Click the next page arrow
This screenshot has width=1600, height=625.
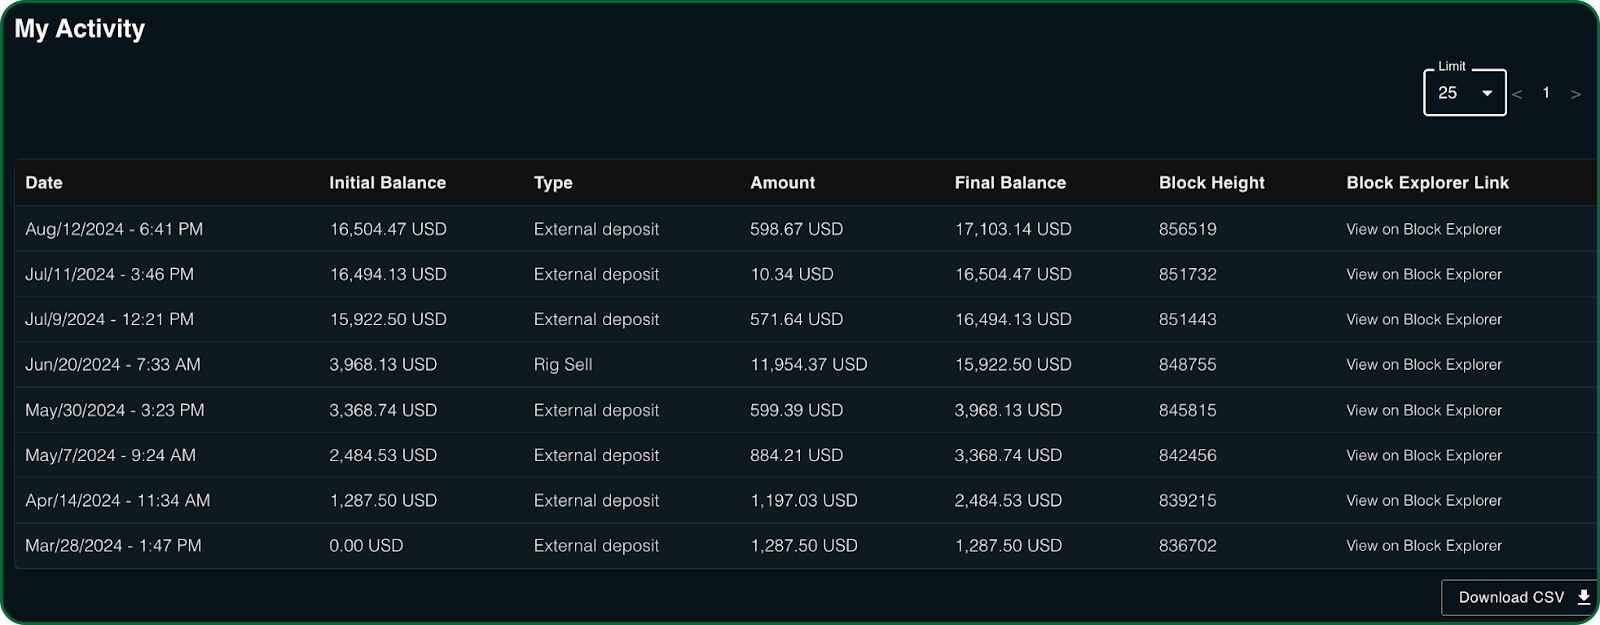(1576, 94)
